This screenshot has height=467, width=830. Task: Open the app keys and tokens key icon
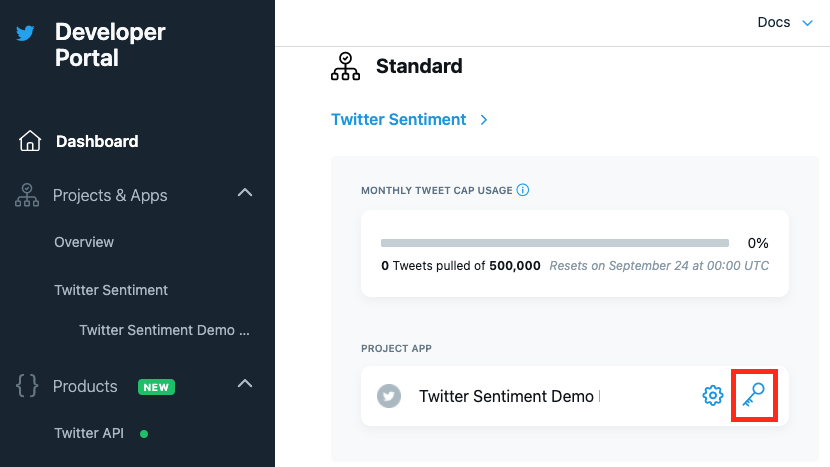754,395
